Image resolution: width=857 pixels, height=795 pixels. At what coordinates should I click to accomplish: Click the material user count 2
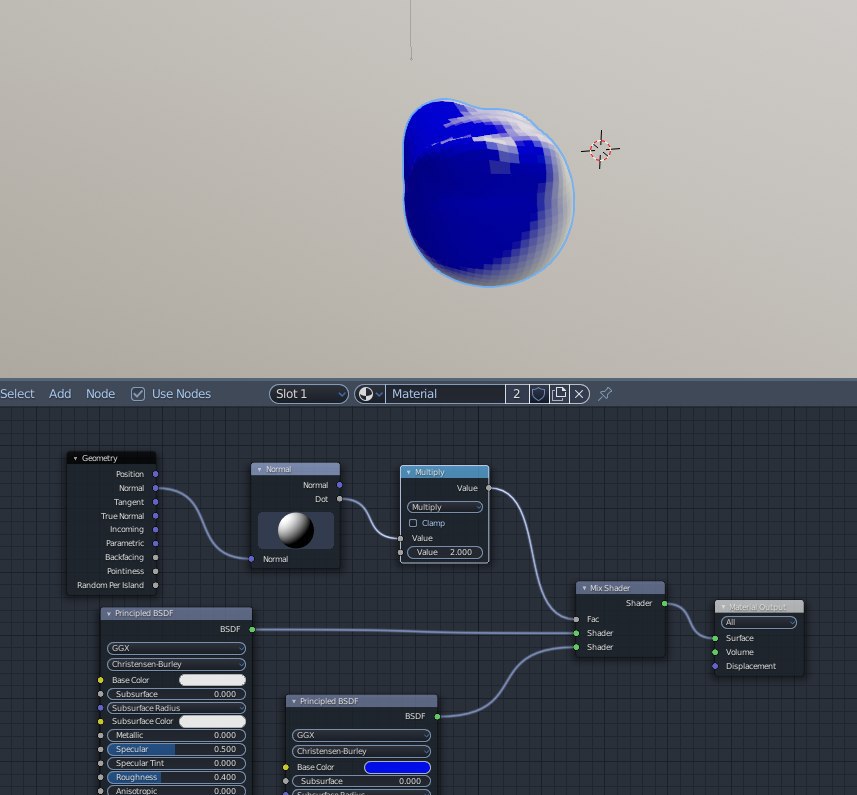pos(516,394)
